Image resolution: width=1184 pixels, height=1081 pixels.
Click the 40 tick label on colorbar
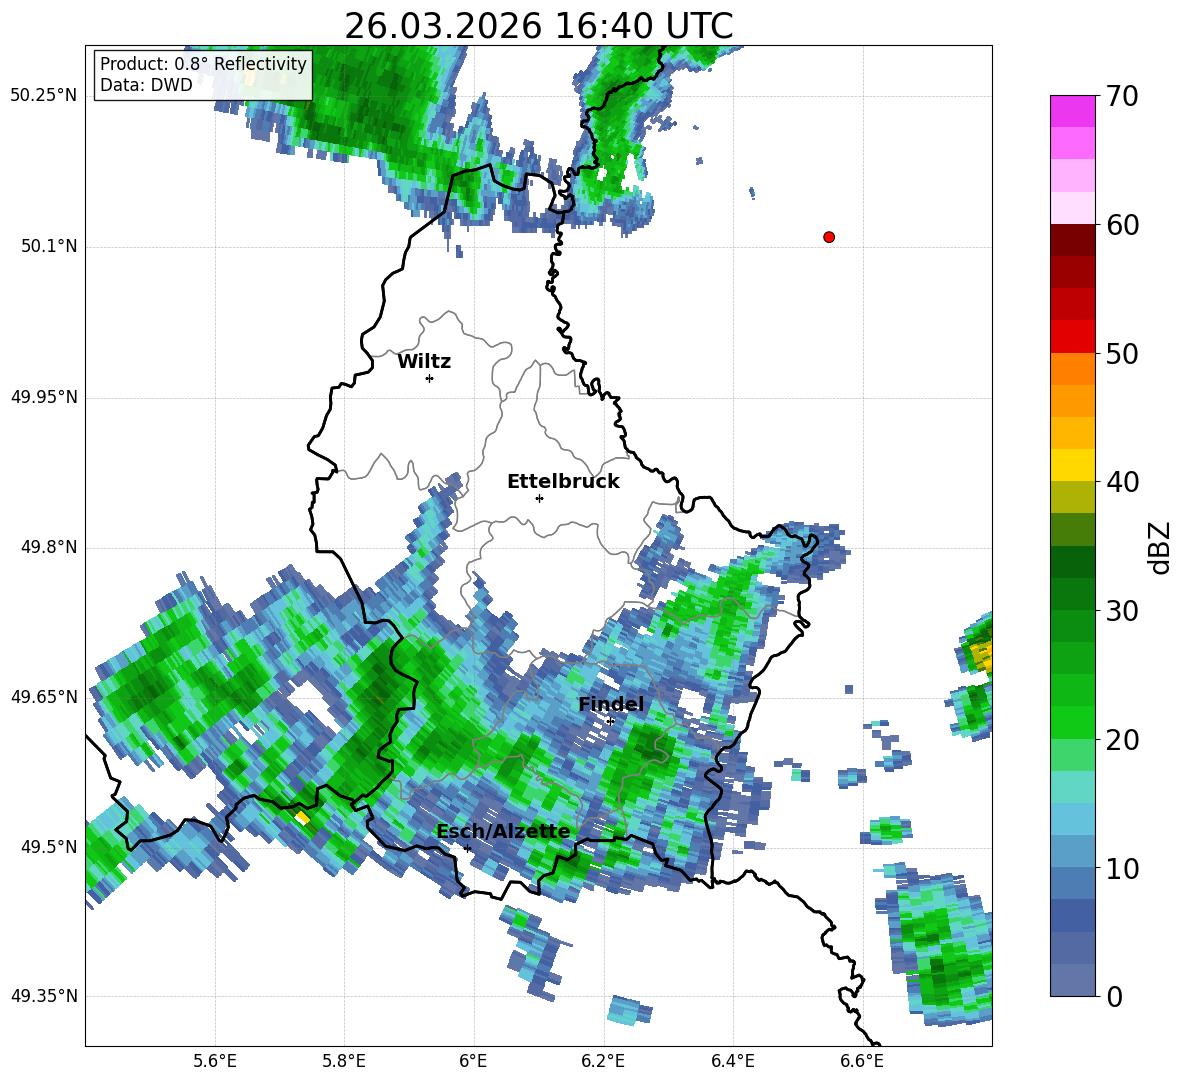(x=1122, y=482)
